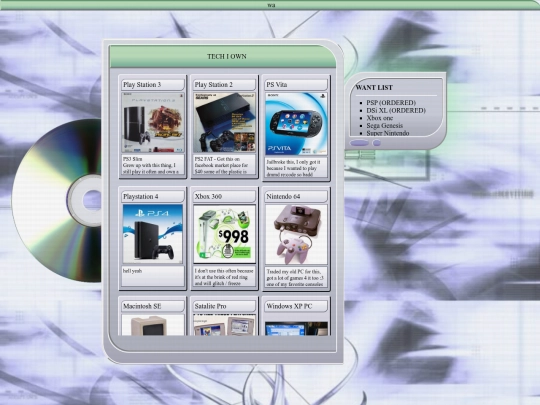Click the Play Station 3 box art image

click(x=153, y=123)
